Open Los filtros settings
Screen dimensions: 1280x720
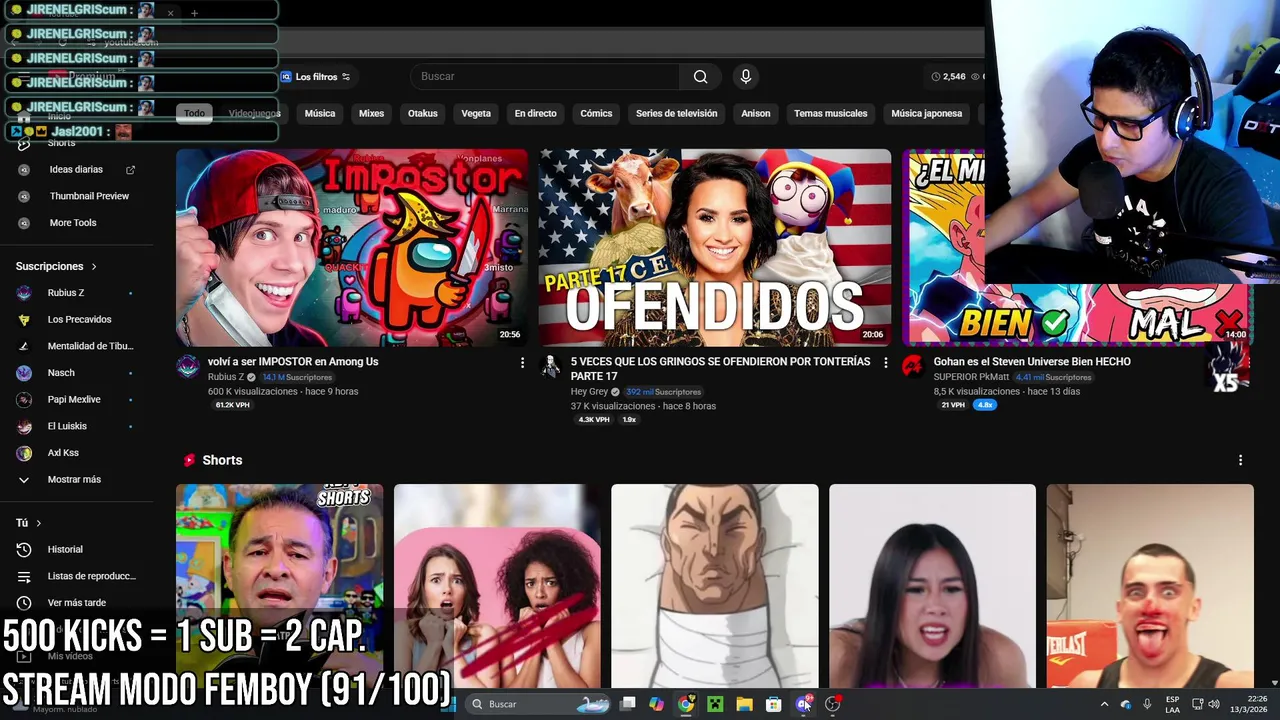coord(315,77)
